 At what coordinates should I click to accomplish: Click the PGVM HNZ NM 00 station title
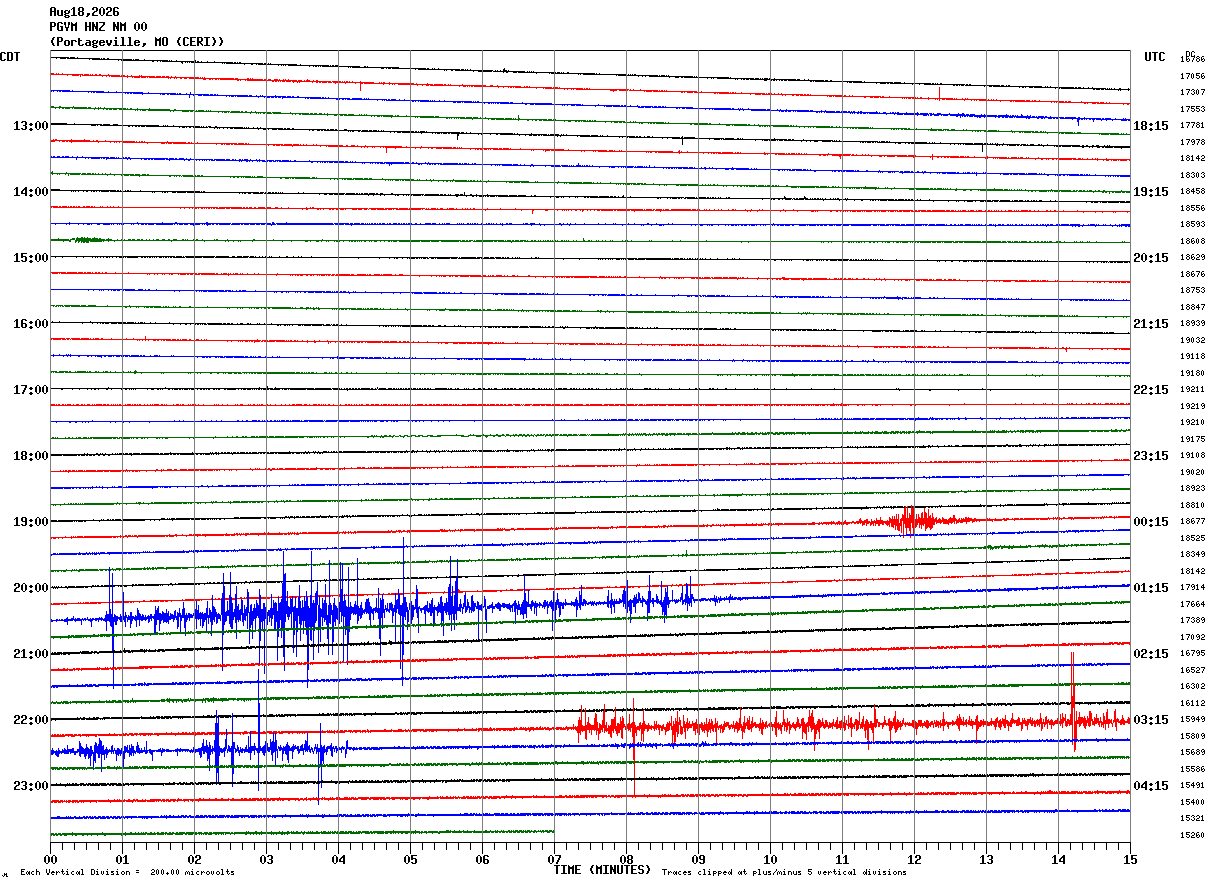(98, 27)
